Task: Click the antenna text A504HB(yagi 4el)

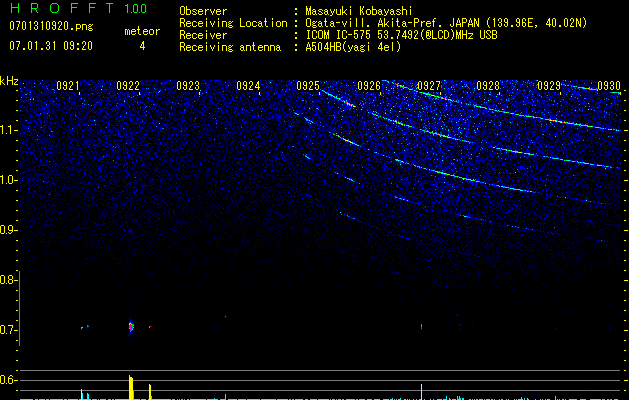Action: [x=353, y=47]
